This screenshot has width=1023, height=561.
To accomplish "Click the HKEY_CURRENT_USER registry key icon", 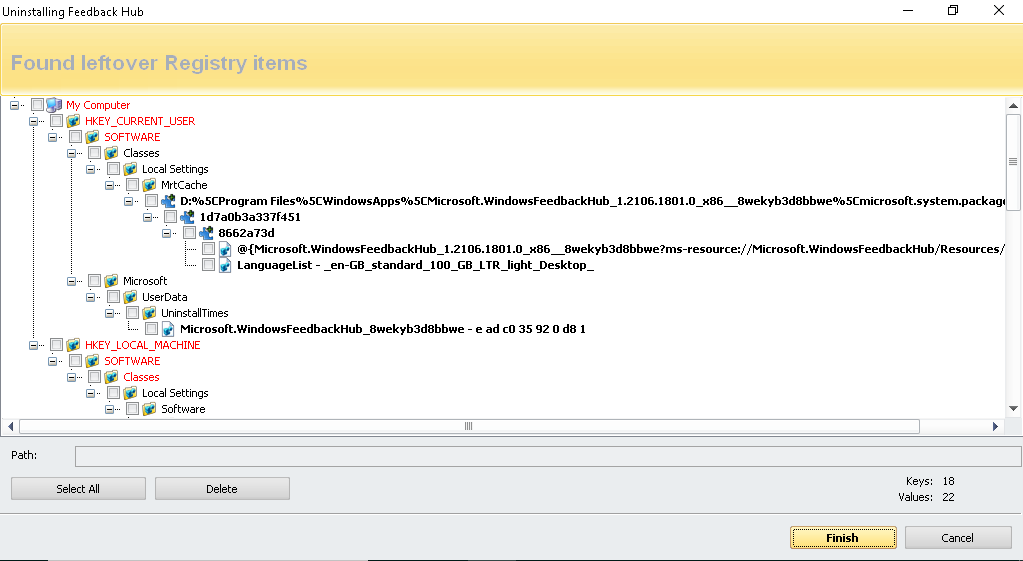I will tap(73, 121).
